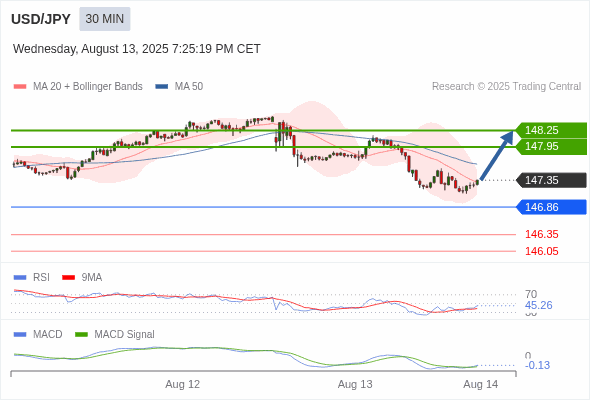Click the 146.05 red support level
Viewport: 590px width, 400px height.
coord(541,251)
